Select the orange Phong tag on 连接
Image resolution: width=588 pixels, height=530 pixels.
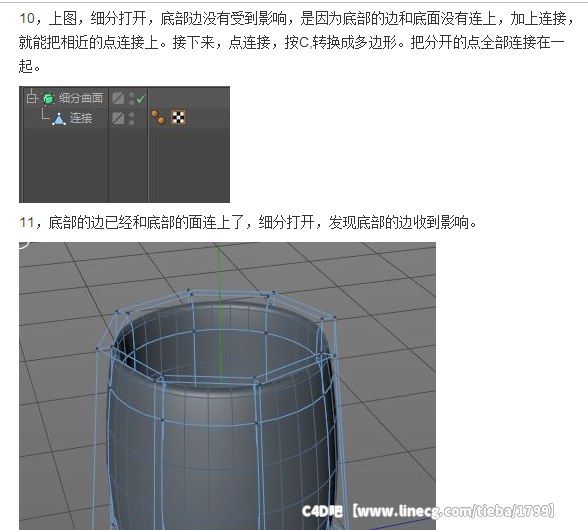pyautogui.click(x=158, y=117)
